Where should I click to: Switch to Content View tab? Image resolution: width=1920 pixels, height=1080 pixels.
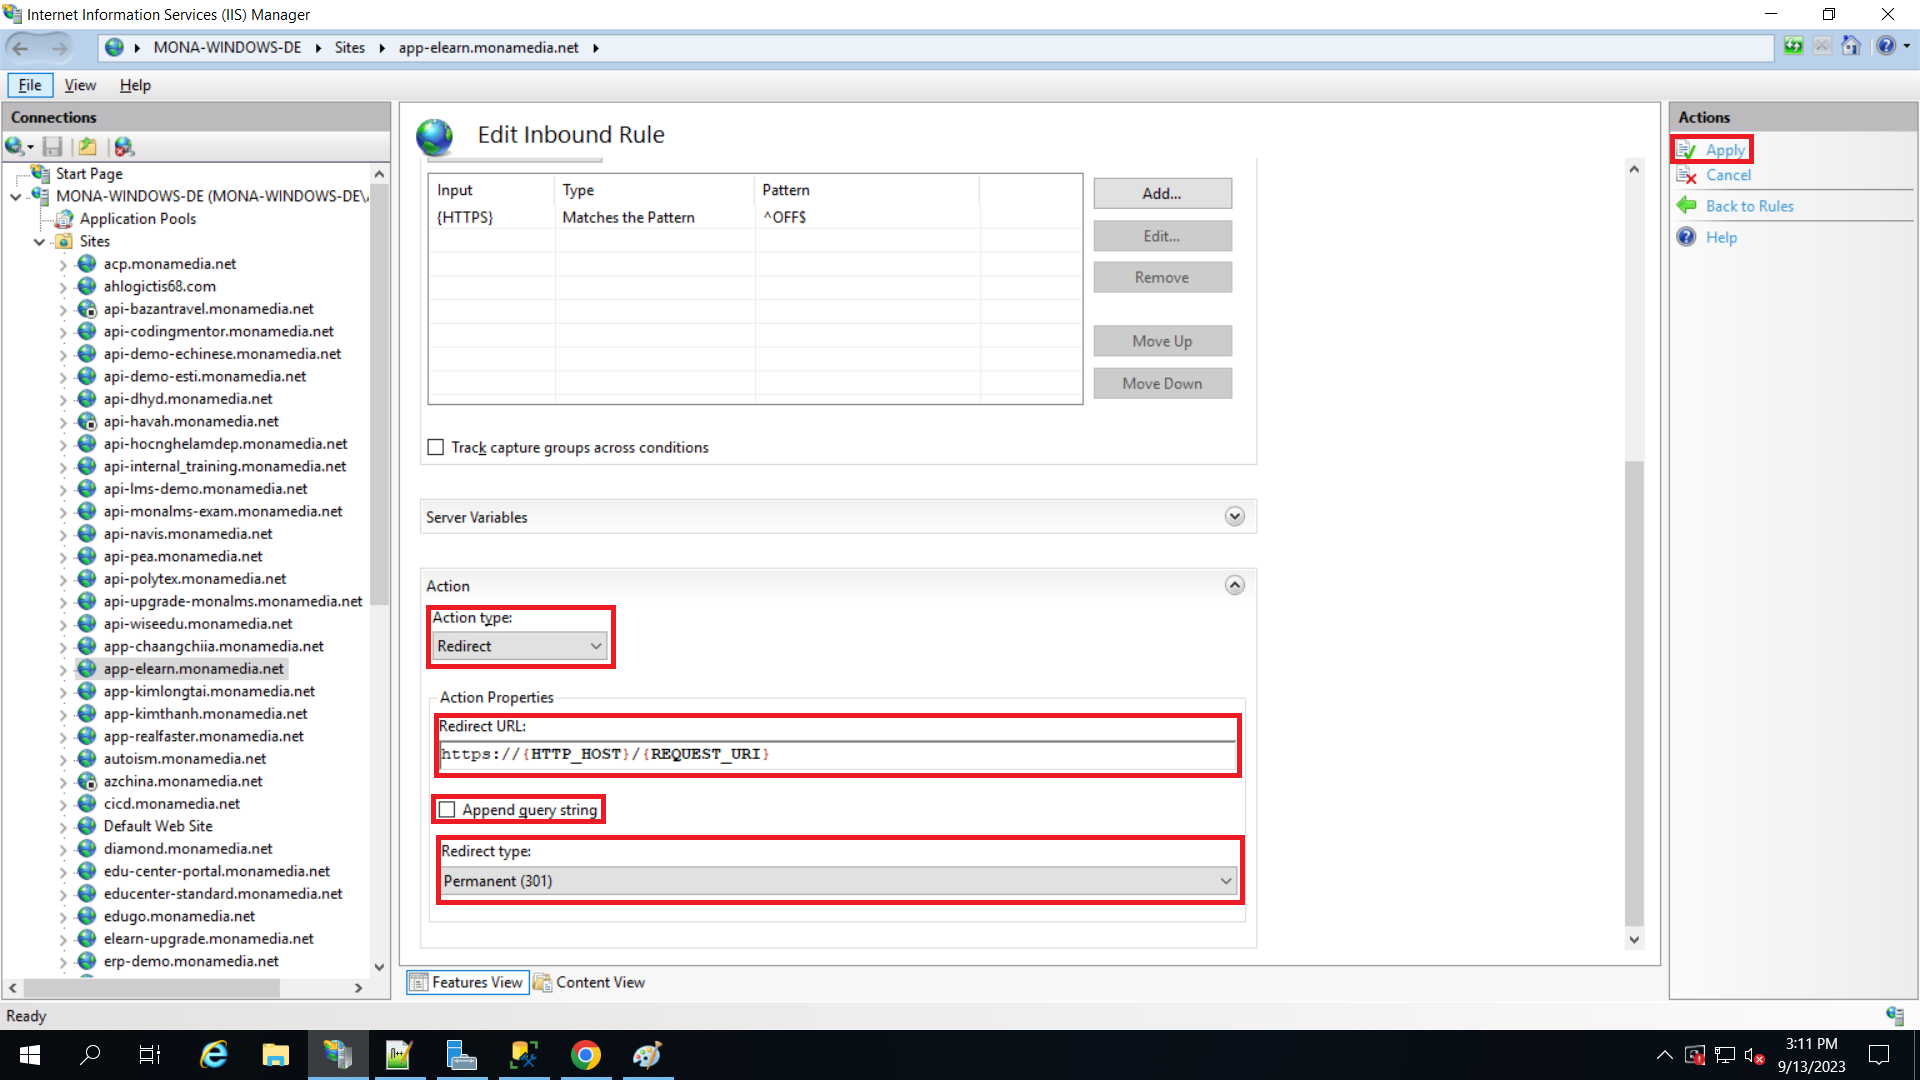click(590, 982)
